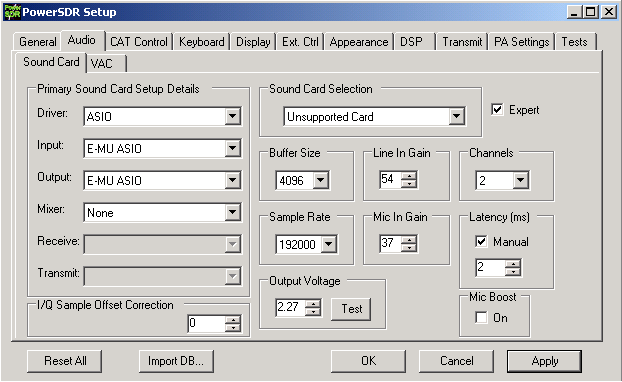Increase Line In Gain with up arrow
Image resolution: width=622 pixels, height=382 pixels.
pyautogui.click(x=409, y=175)
